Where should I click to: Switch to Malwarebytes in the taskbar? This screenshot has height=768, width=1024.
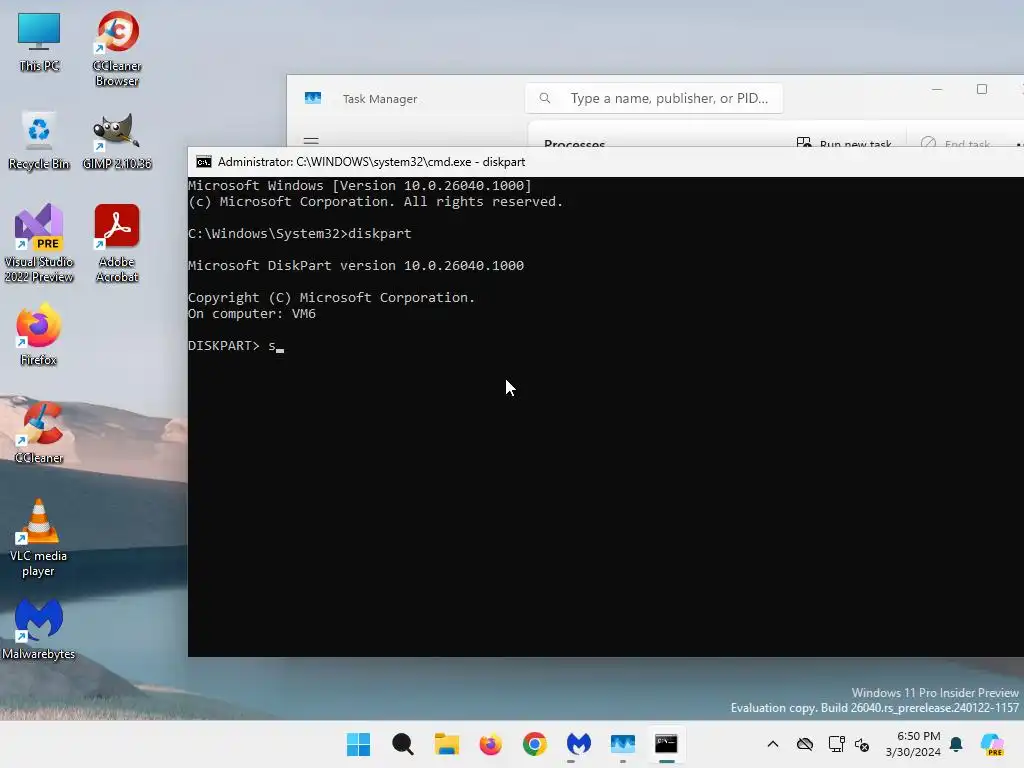point(579,744)
